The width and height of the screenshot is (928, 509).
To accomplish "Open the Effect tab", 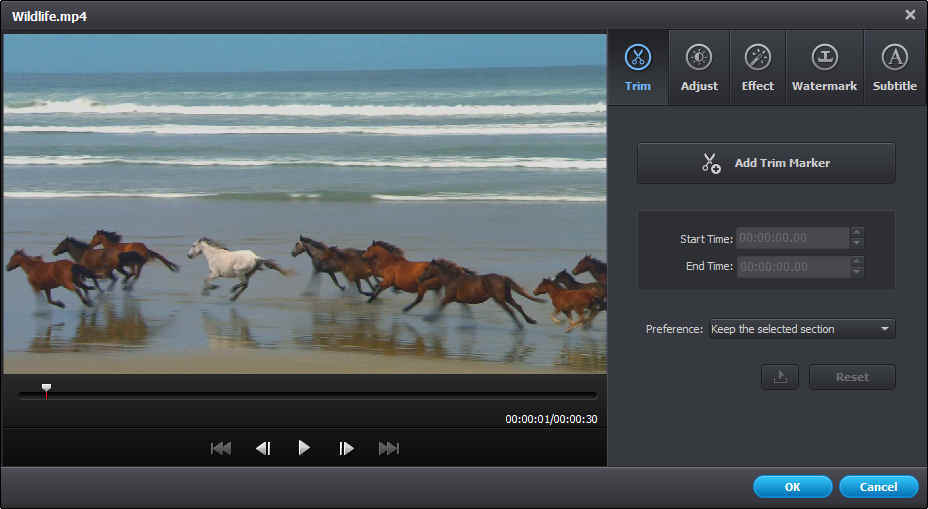I will 758,67.
